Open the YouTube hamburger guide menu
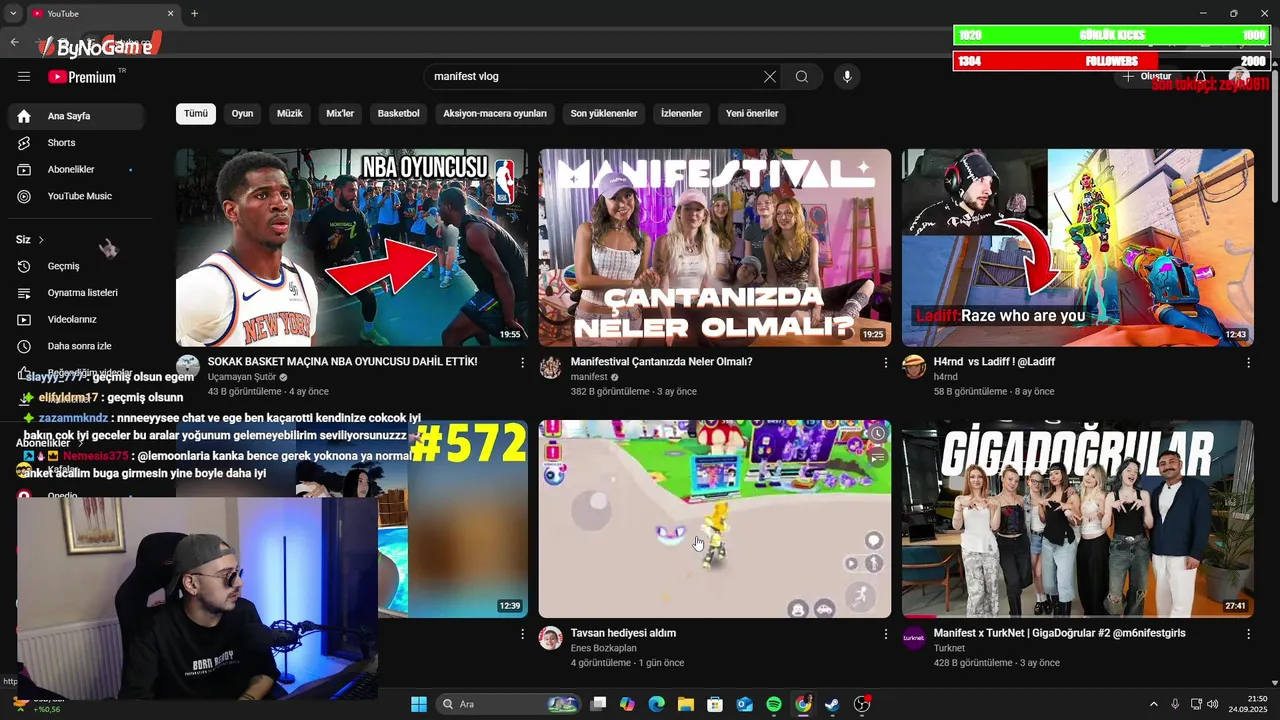Image resolution: width=1280 pixels, height=720 pixels. (24, 76)
